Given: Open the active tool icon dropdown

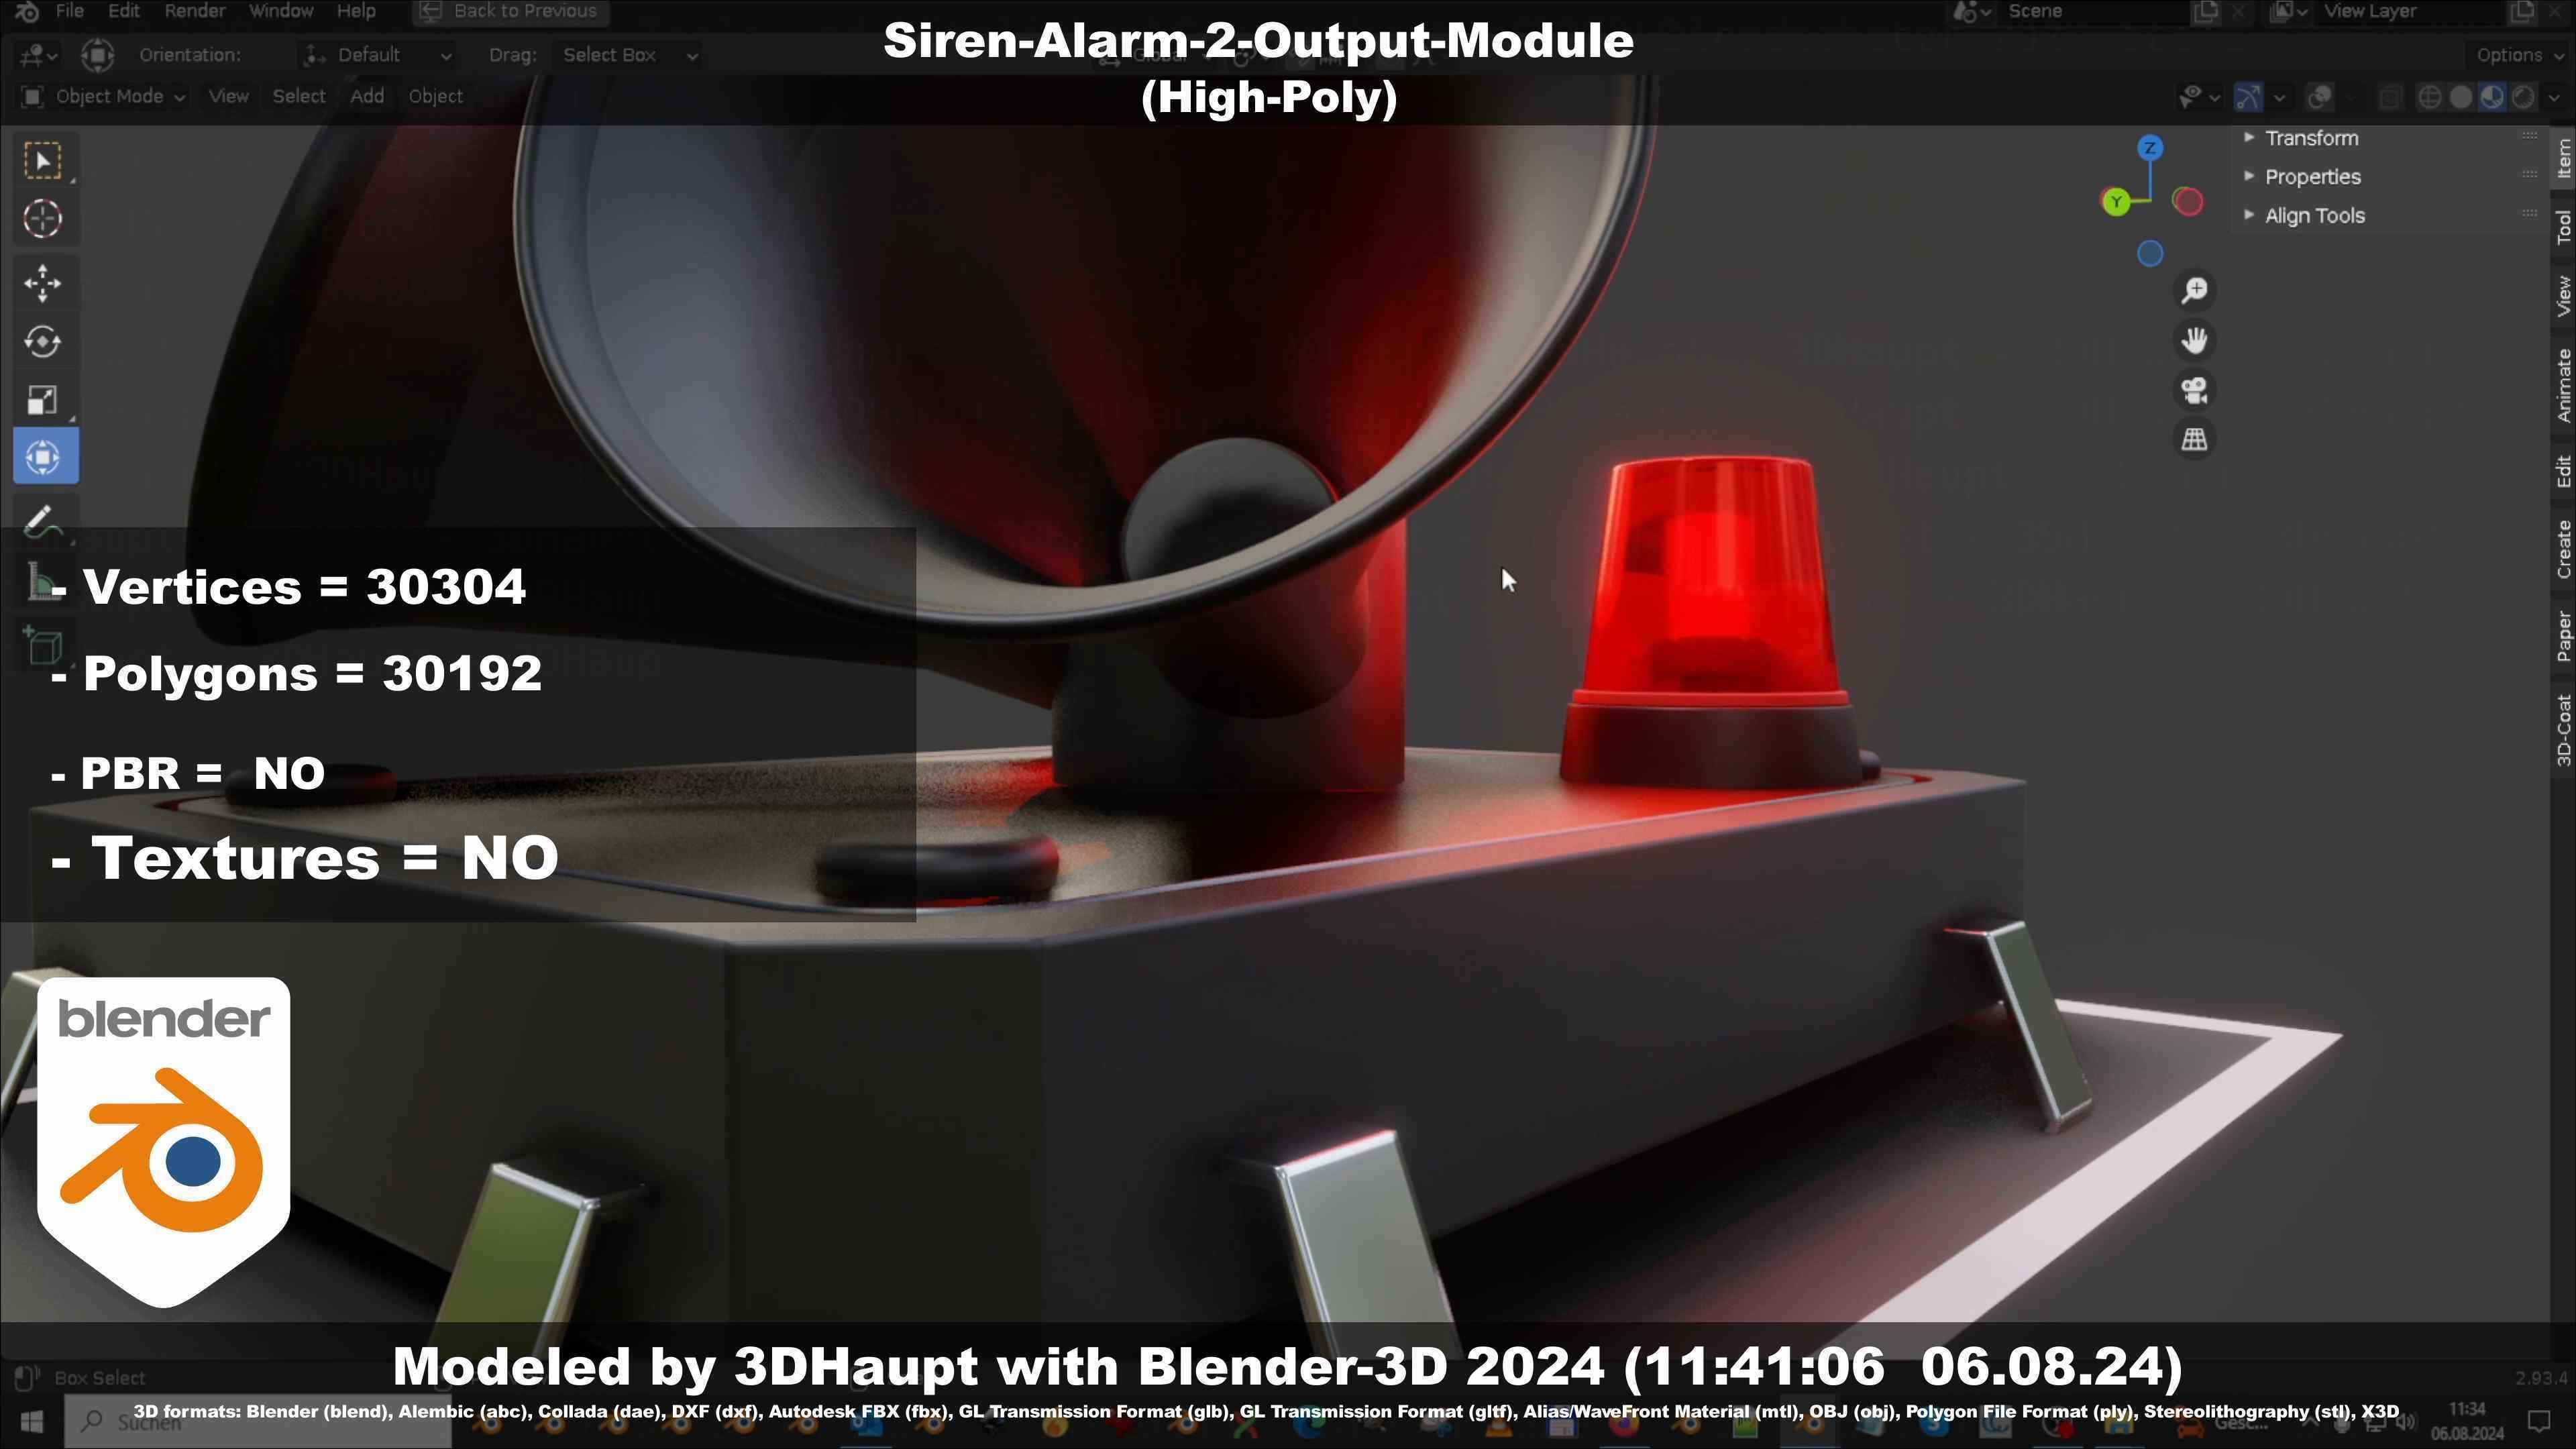Looking at the screenshot, I should click(x=38, y=55).
